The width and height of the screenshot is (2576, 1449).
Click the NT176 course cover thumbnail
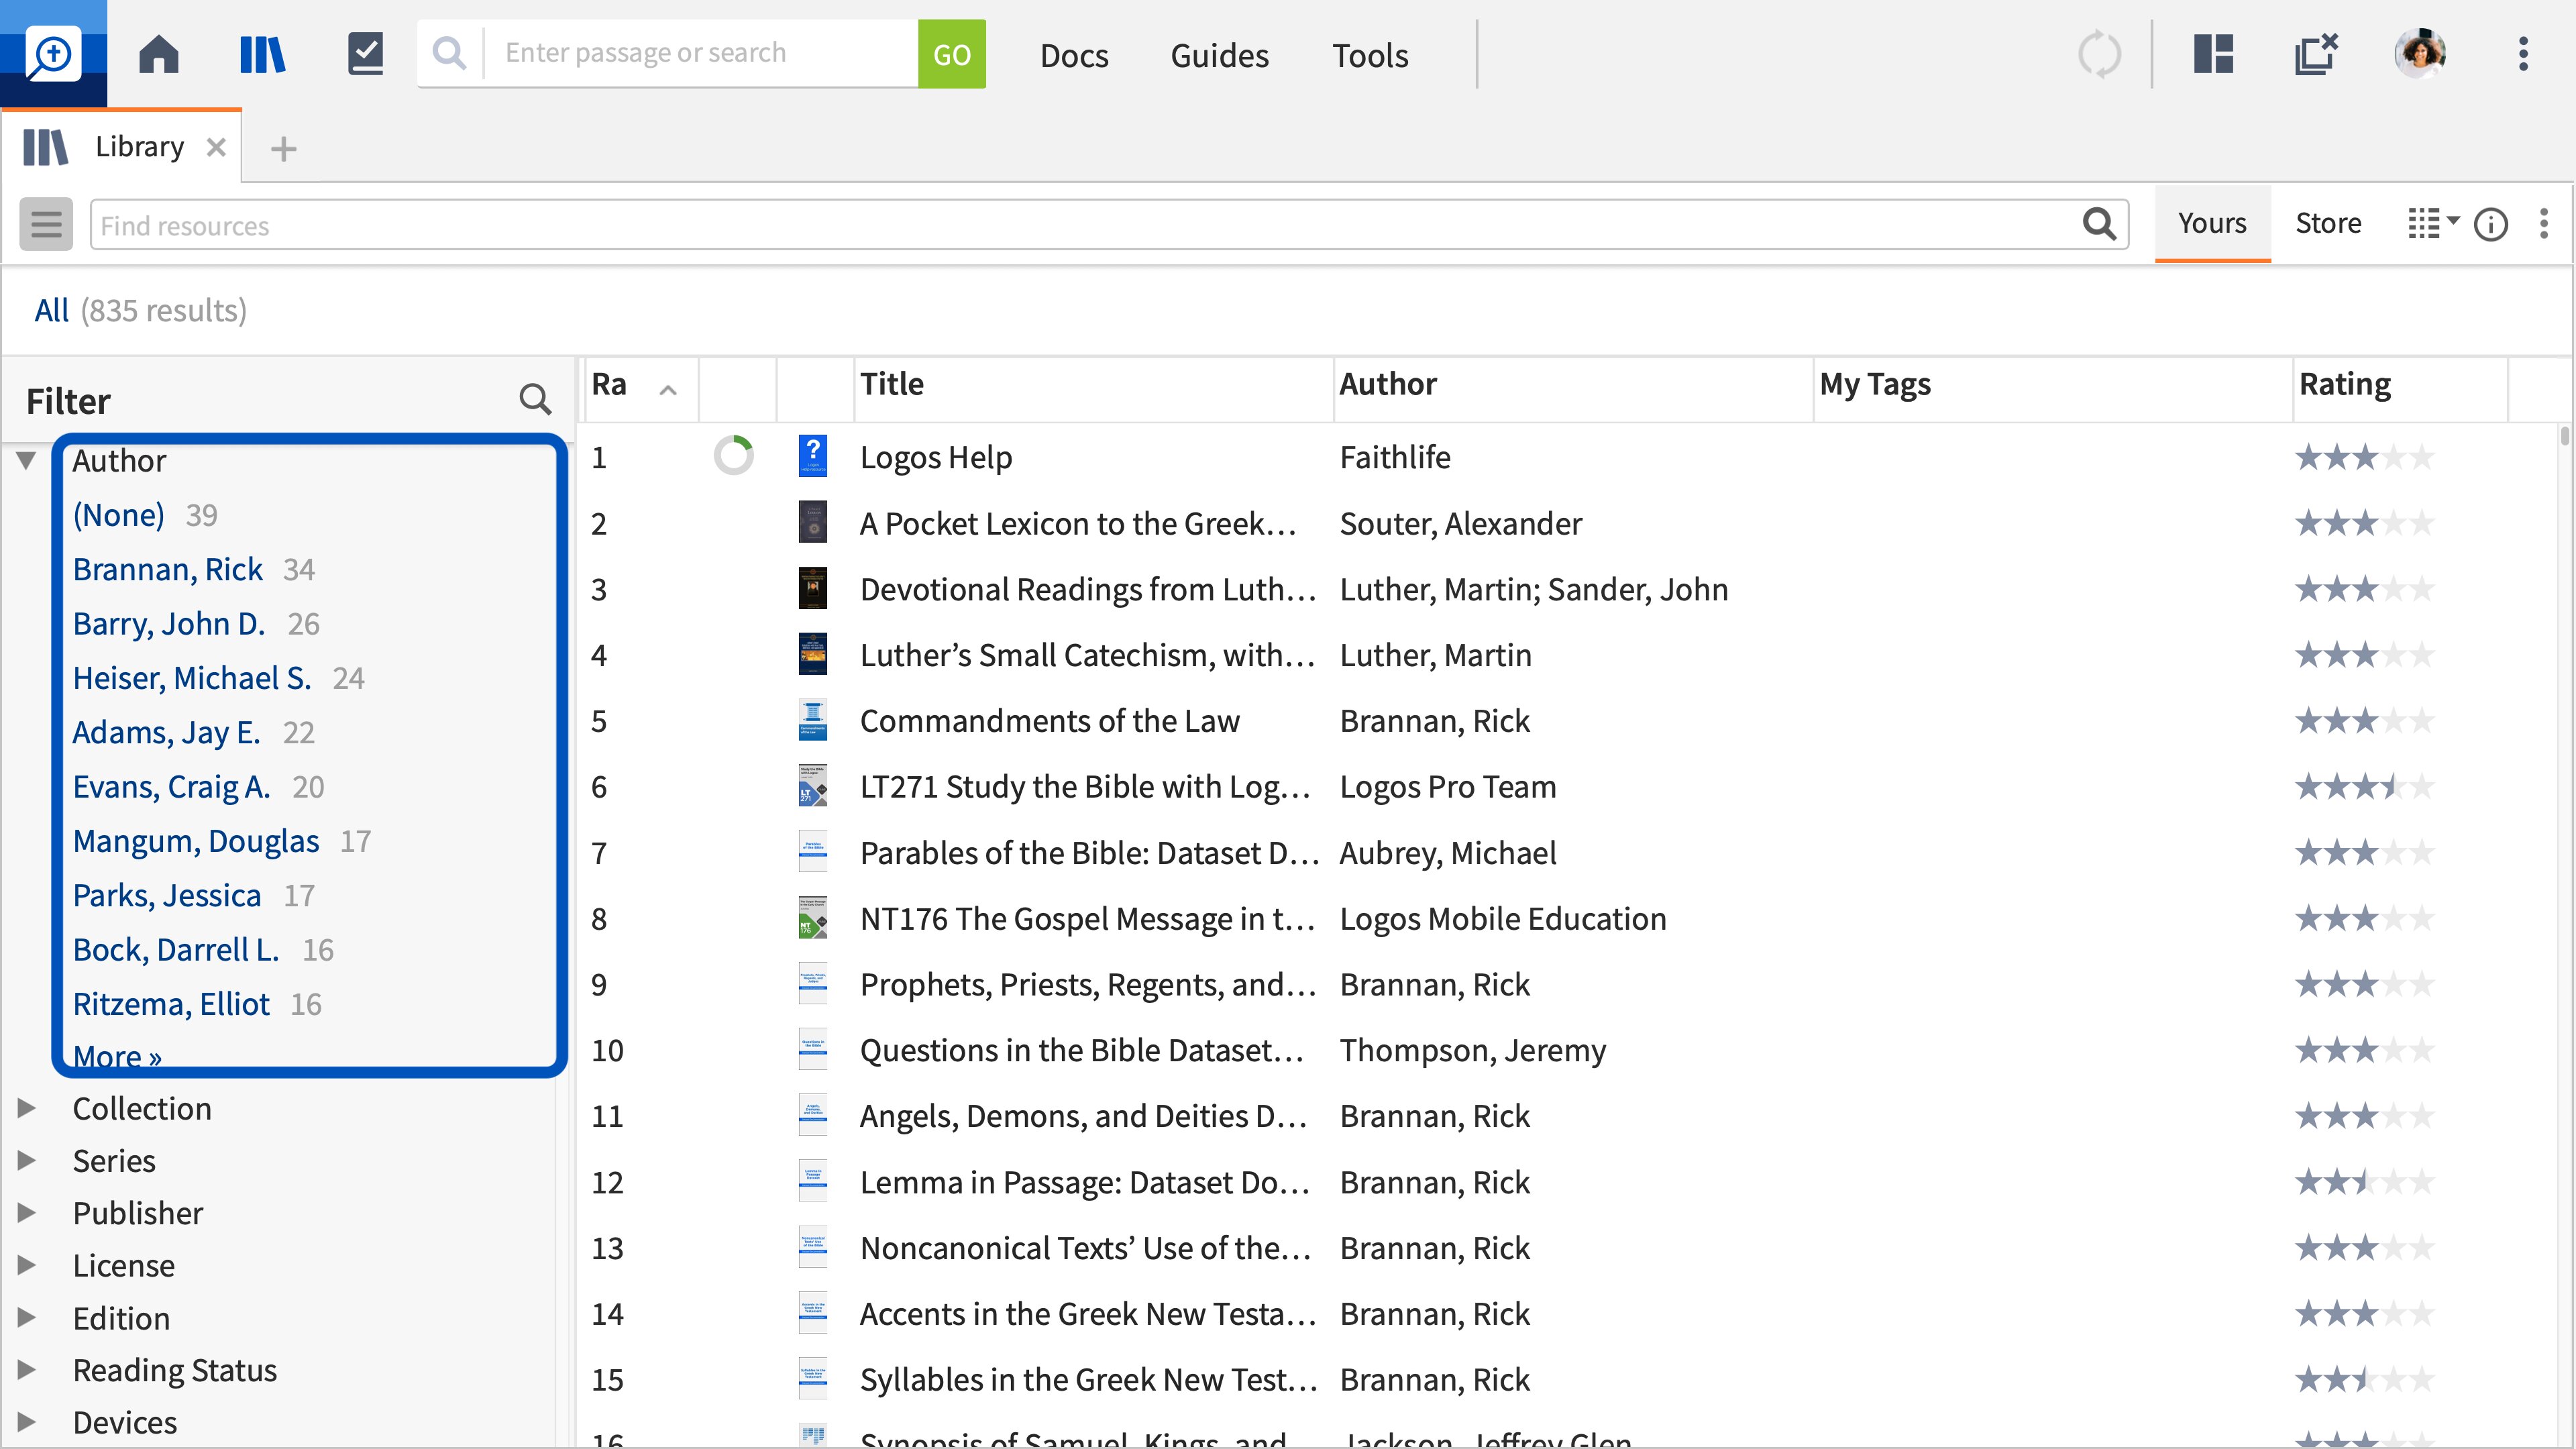812,918
